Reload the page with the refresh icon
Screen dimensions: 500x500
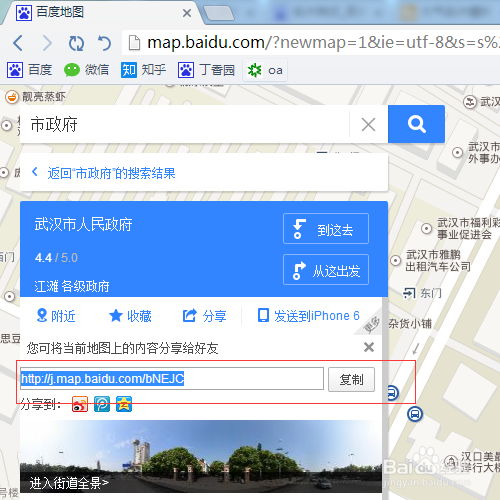76,43
